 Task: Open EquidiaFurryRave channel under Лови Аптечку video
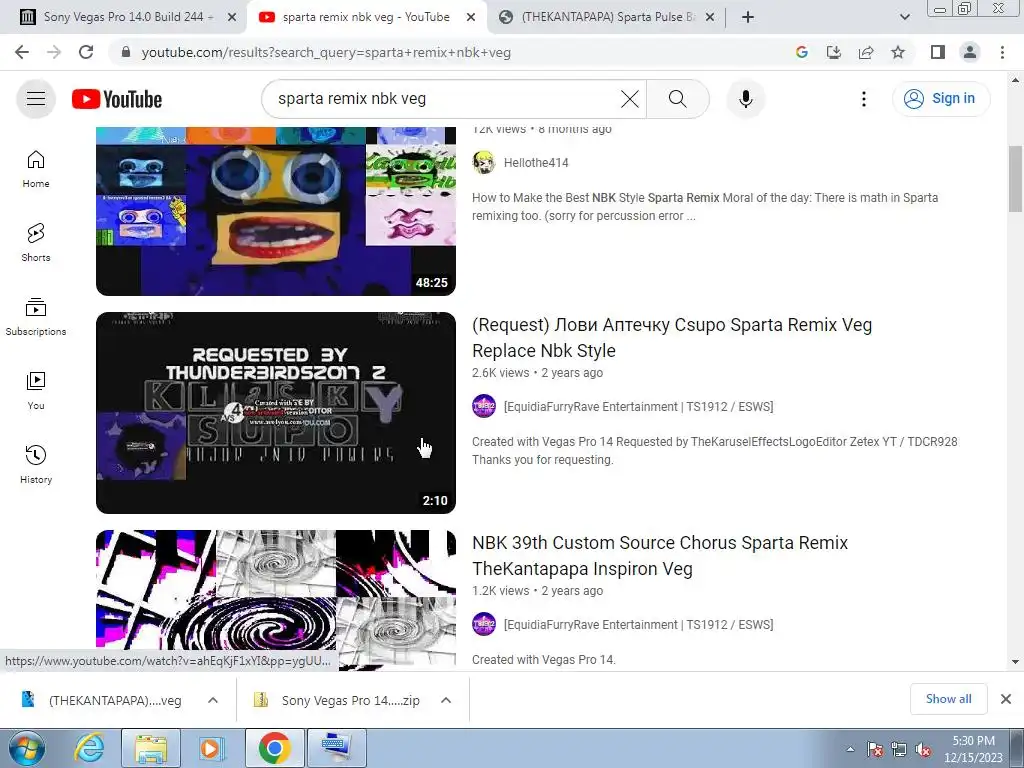tap(638, 407)
